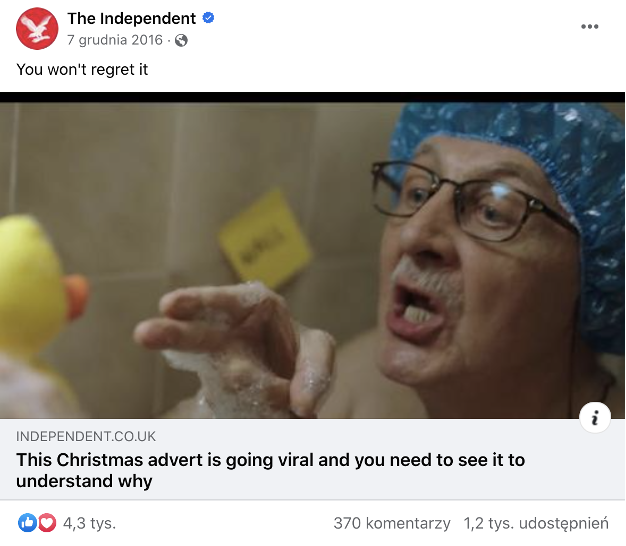Viewport: 626px width, 546px height.
Task: Show who reacted via 4,3 tys. count
Action: pyautogui.click(x=89, y=523)
